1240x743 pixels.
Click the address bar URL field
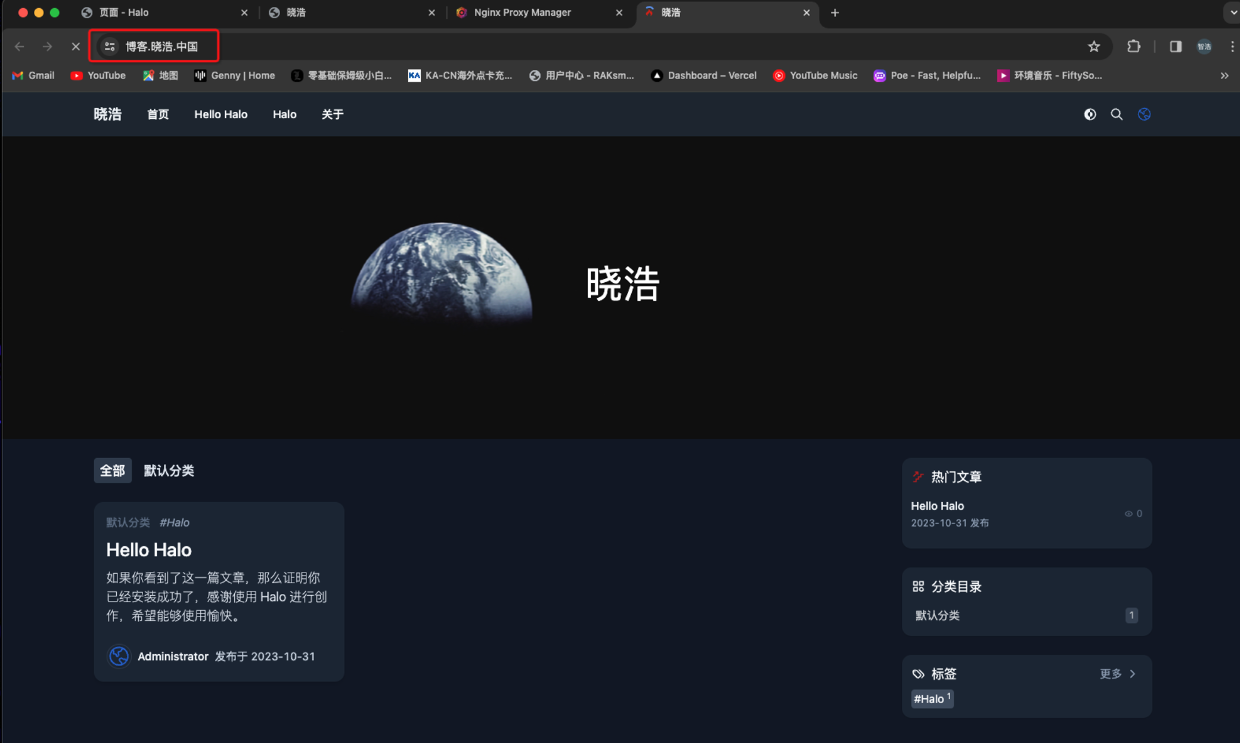coord(600,46)
